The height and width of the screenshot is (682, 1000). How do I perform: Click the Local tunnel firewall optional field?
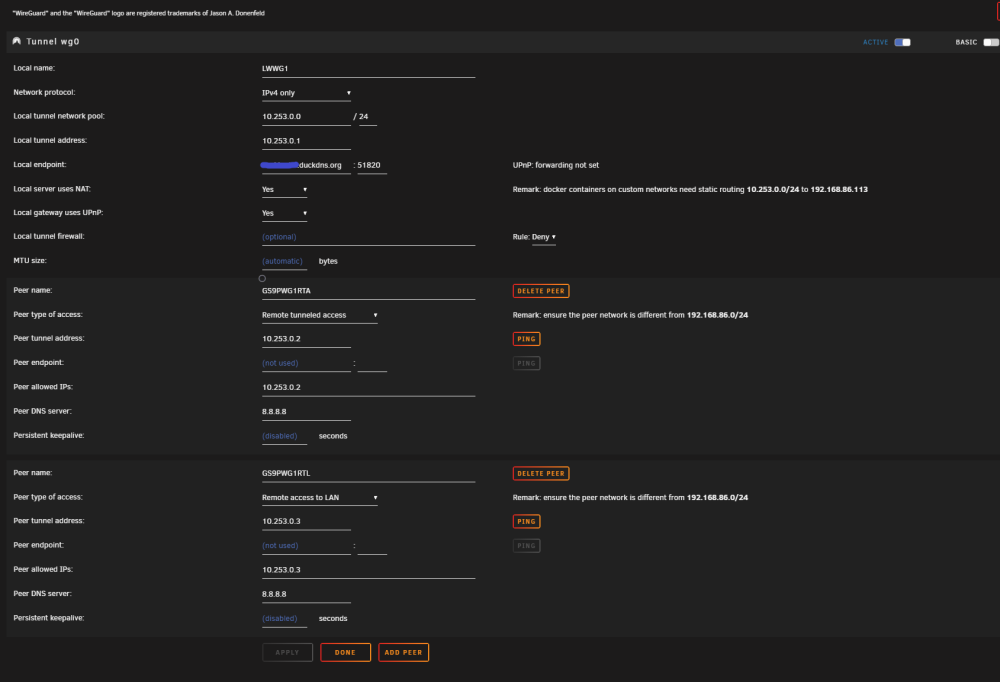click(x=368, y=237)
